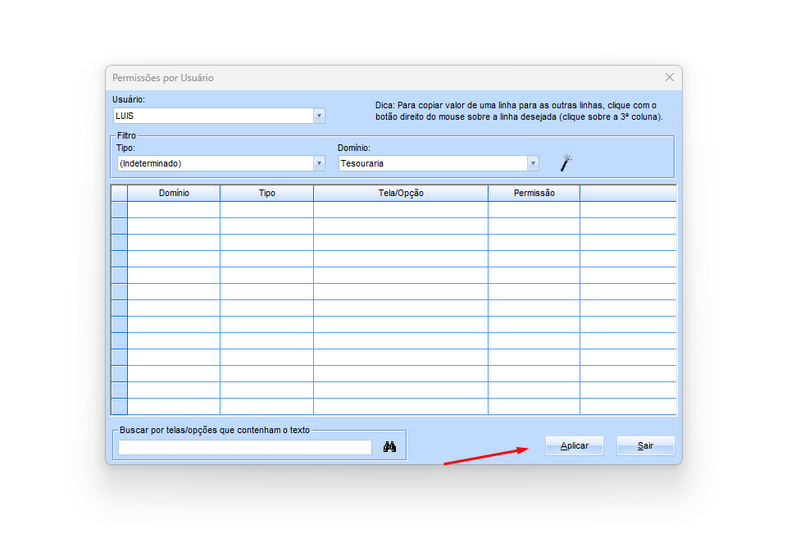Image resolution: width=800 pixels, height=534 pixels.
Task: Click the Domínio column header
Action: point(174,193)
